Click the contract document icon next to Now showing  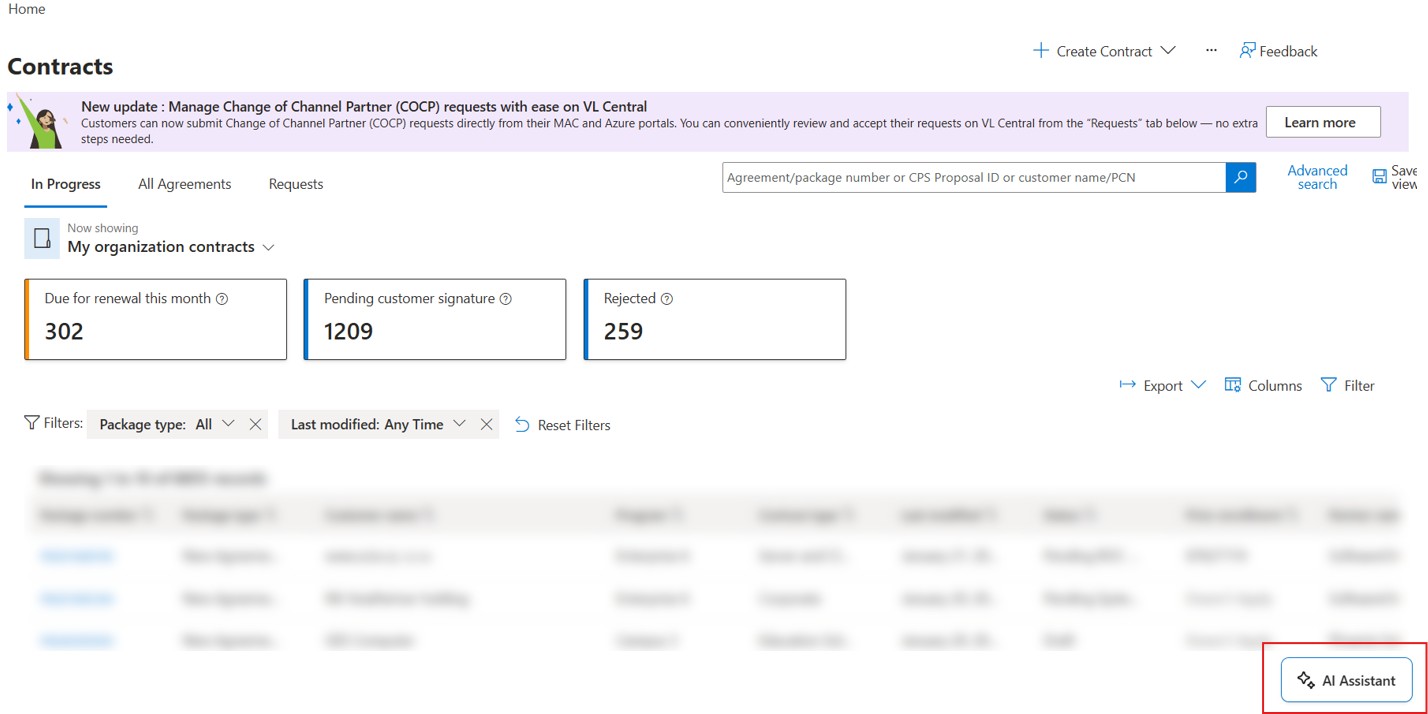42,239
